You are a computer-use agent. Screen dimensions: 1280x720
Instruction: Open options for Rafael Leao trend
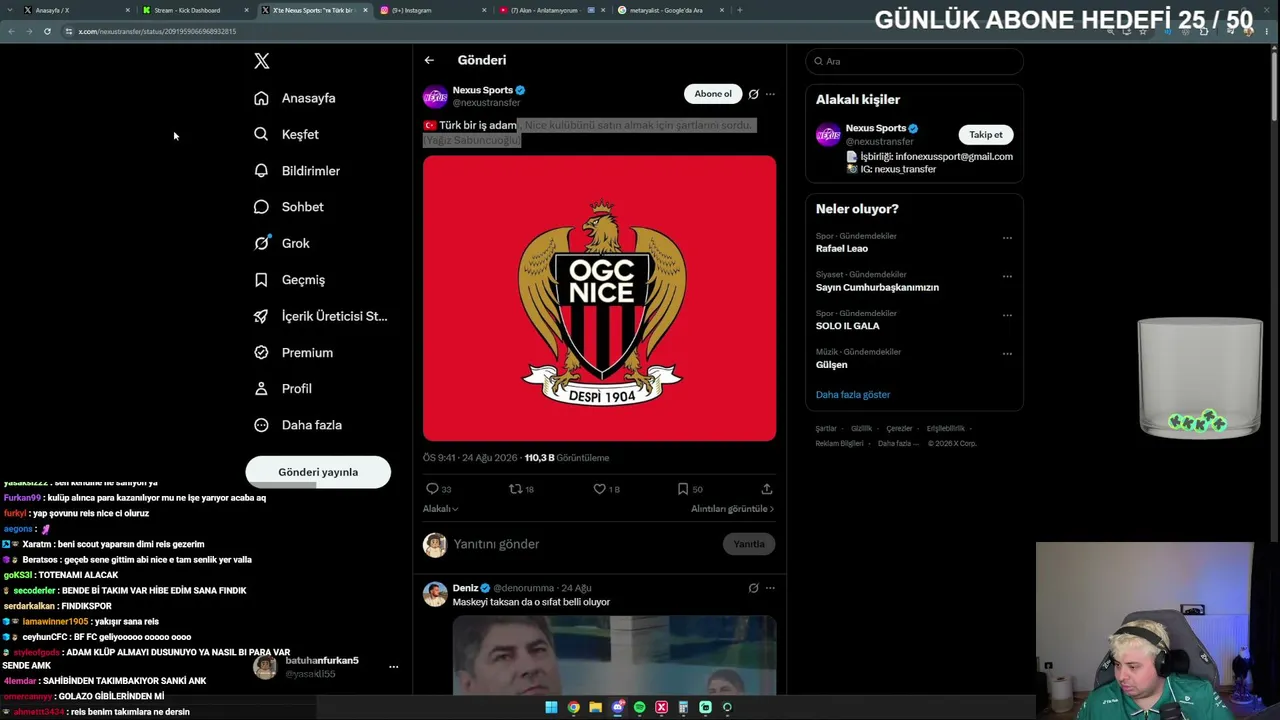[x=1007, y=238]
